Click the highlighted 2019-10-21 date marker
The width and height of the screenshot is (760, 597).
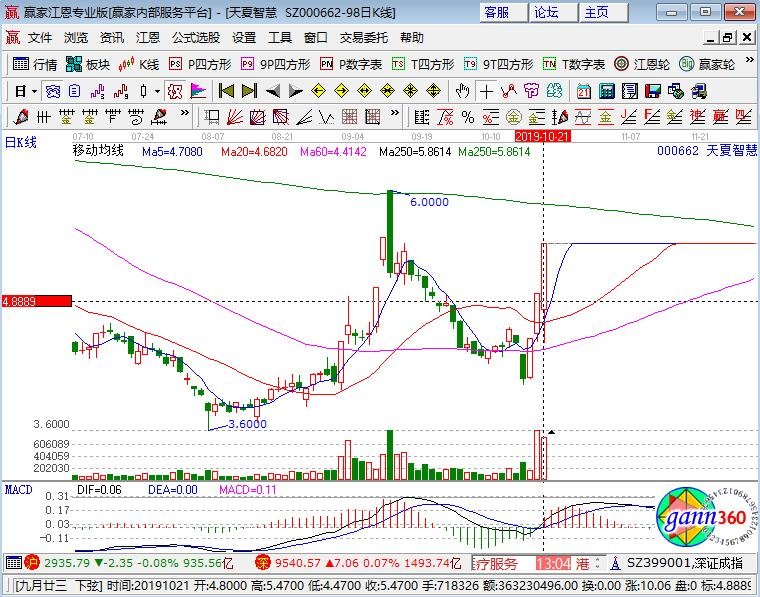pos(543,136)
